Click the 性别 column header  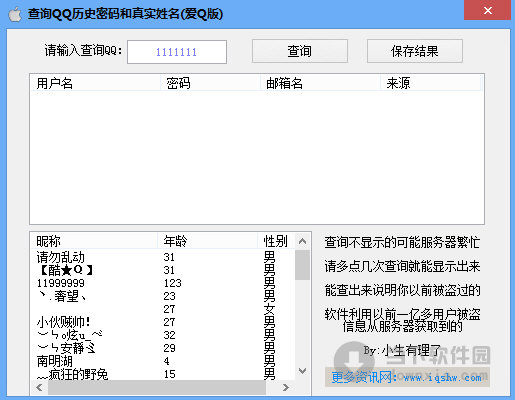[x=276, y=241]
